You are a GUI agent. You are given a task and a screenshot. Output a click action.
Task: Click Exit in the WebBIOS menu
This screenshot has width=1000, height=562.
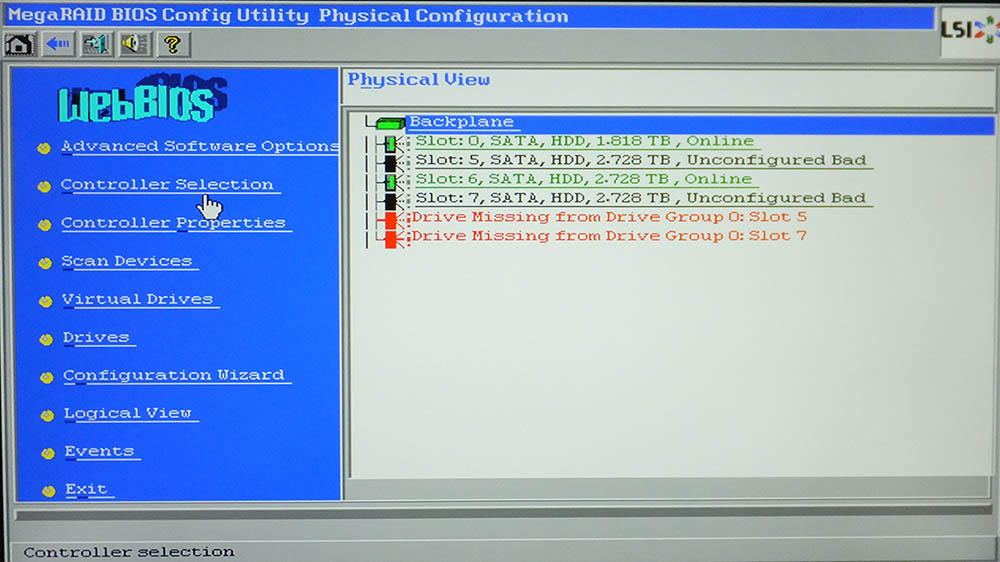coord(85,489)
